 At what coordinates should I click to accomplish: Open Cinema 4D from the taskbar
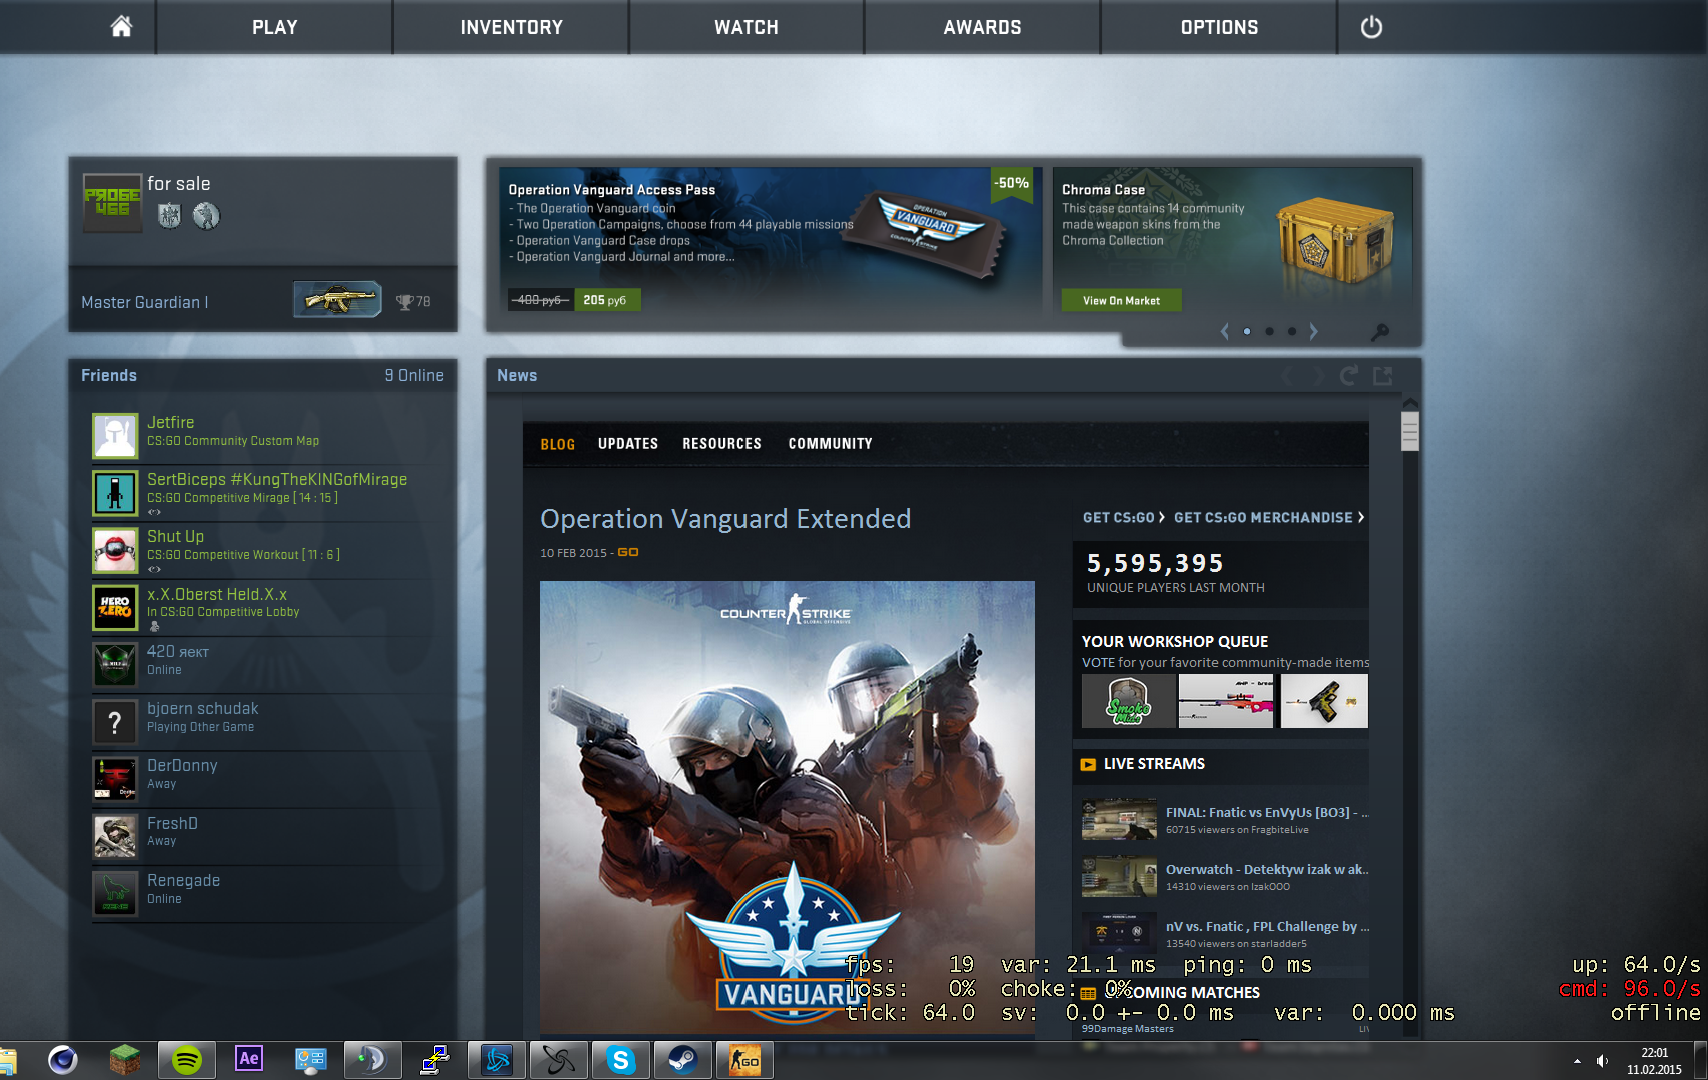[x=62, y=1059]
